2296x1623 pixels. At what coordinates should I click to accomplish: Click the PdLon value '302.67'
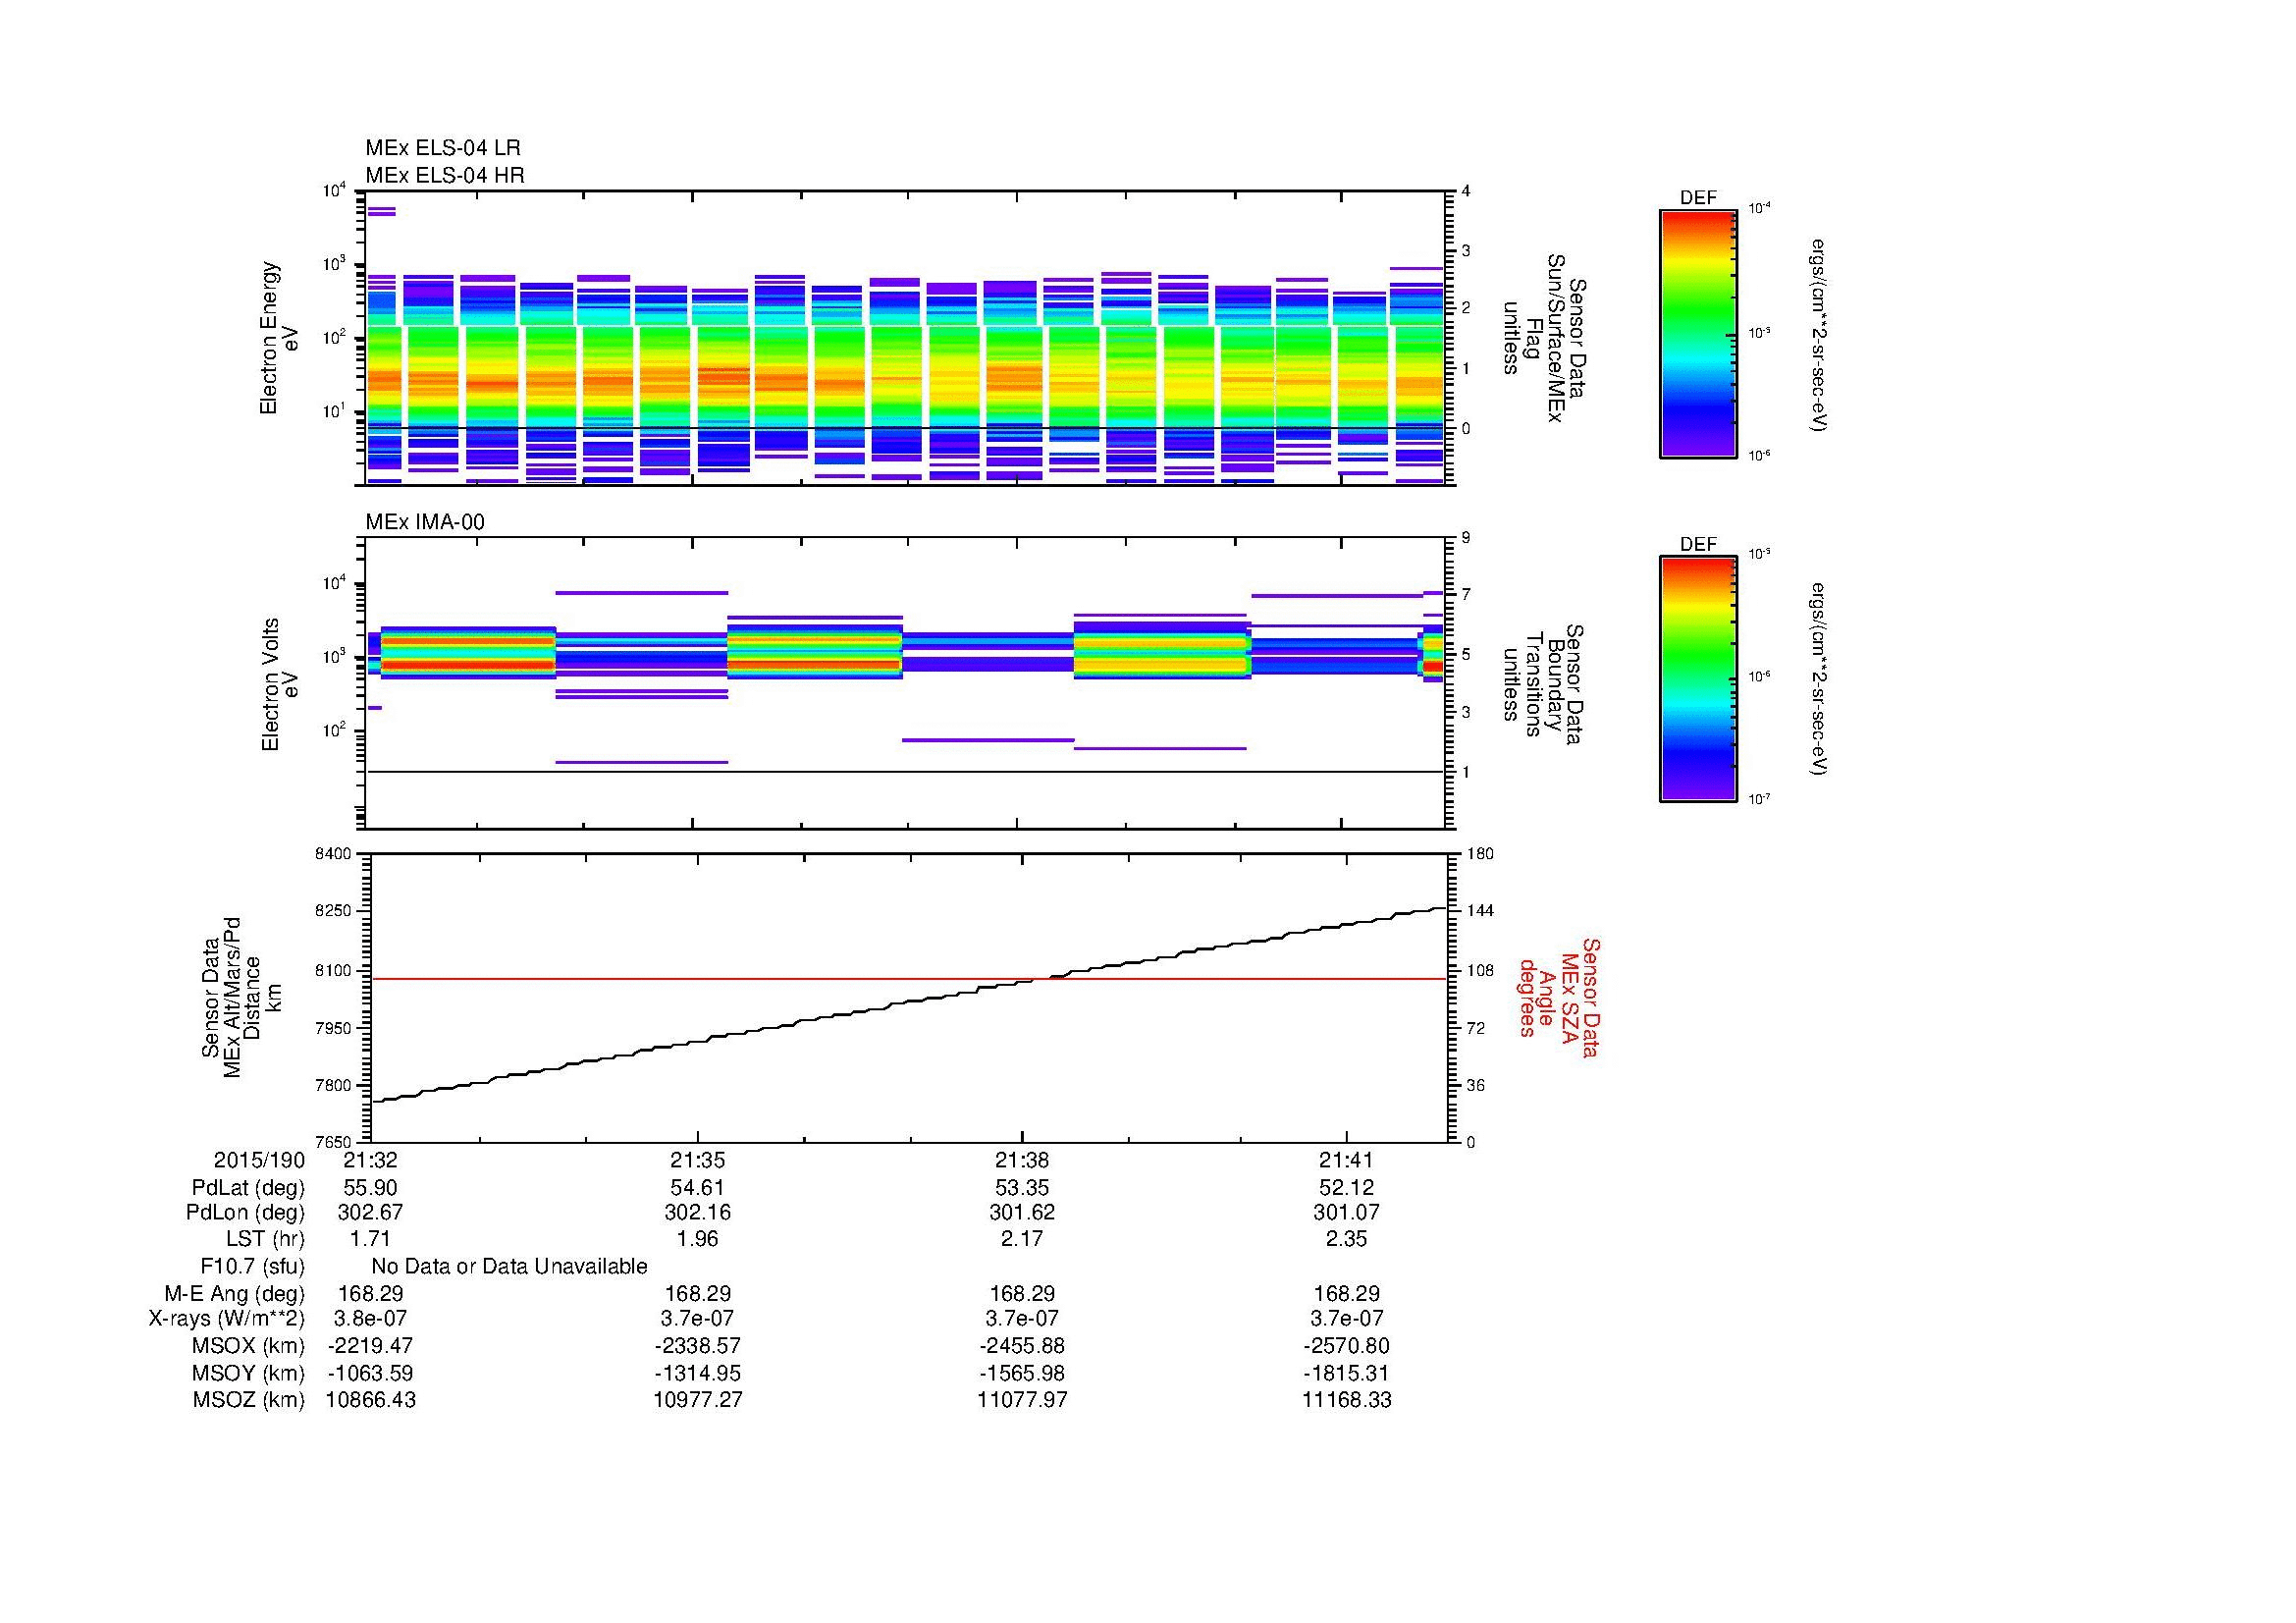[x=371, y=1213]
